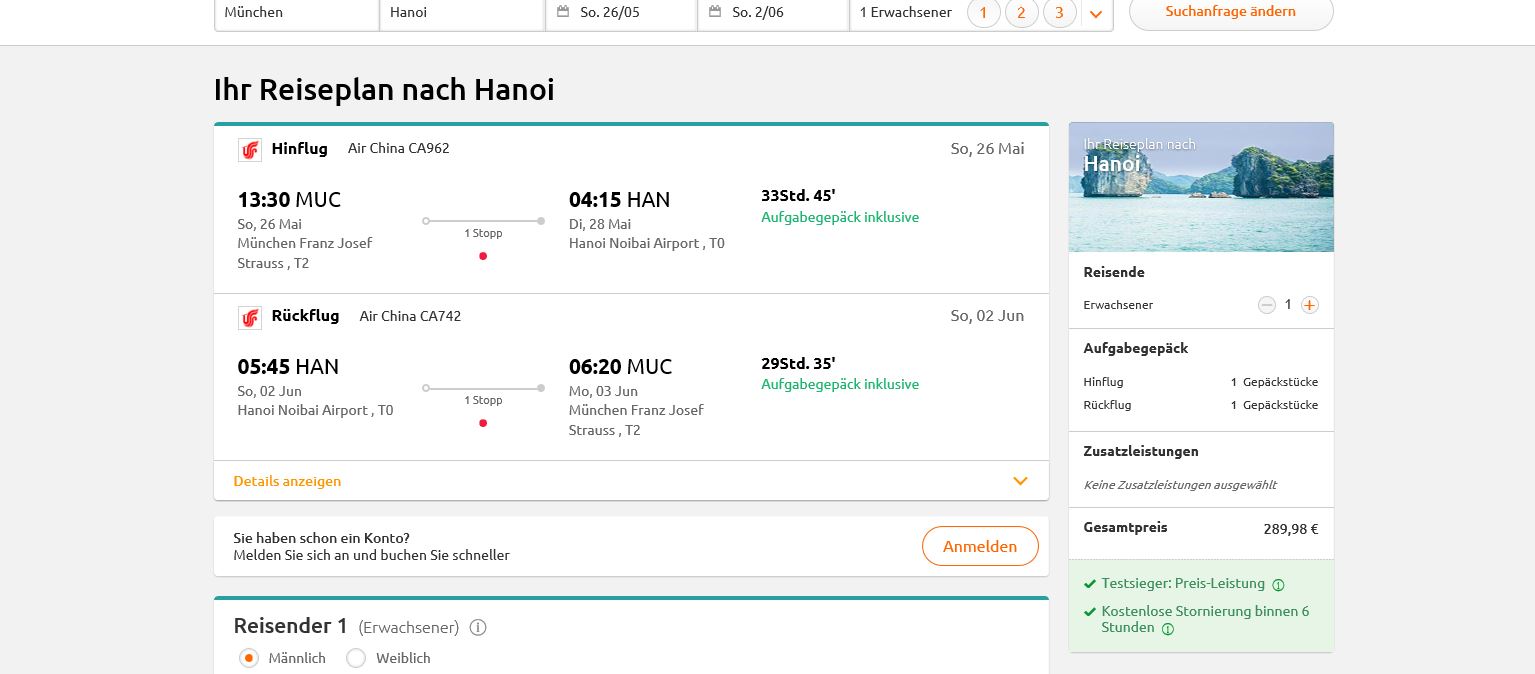Click the Hanoi destination image

tap(1201, 187)
